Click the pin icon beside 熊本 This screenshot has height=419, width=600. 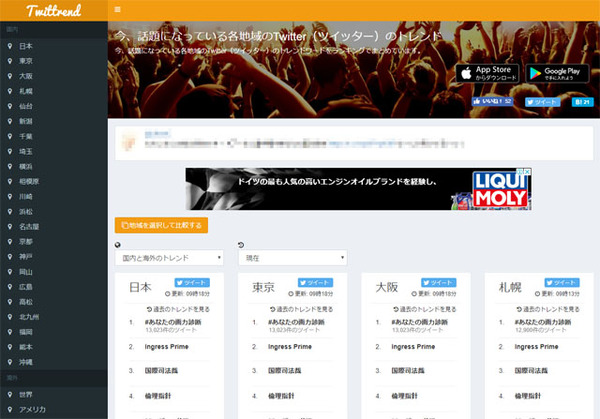(x=10, y=347)
